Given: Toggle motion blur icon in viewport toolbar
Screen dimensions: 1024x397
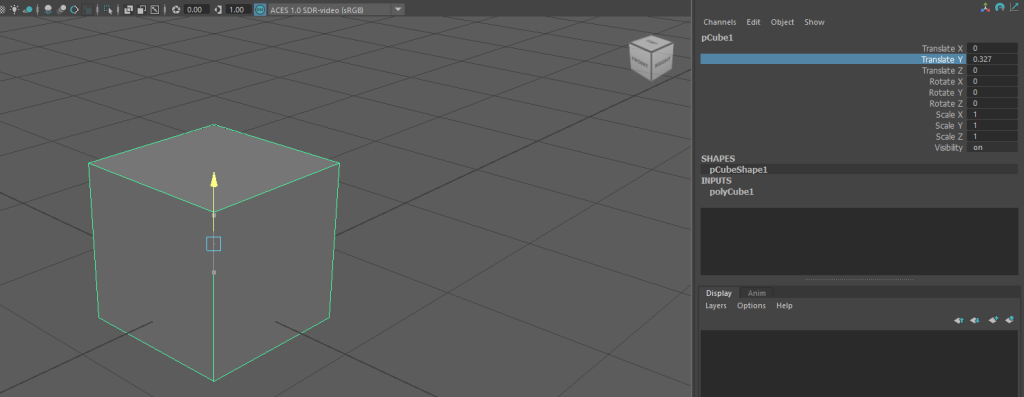Looking at the screenshot, I should click(x=61, y=10).
